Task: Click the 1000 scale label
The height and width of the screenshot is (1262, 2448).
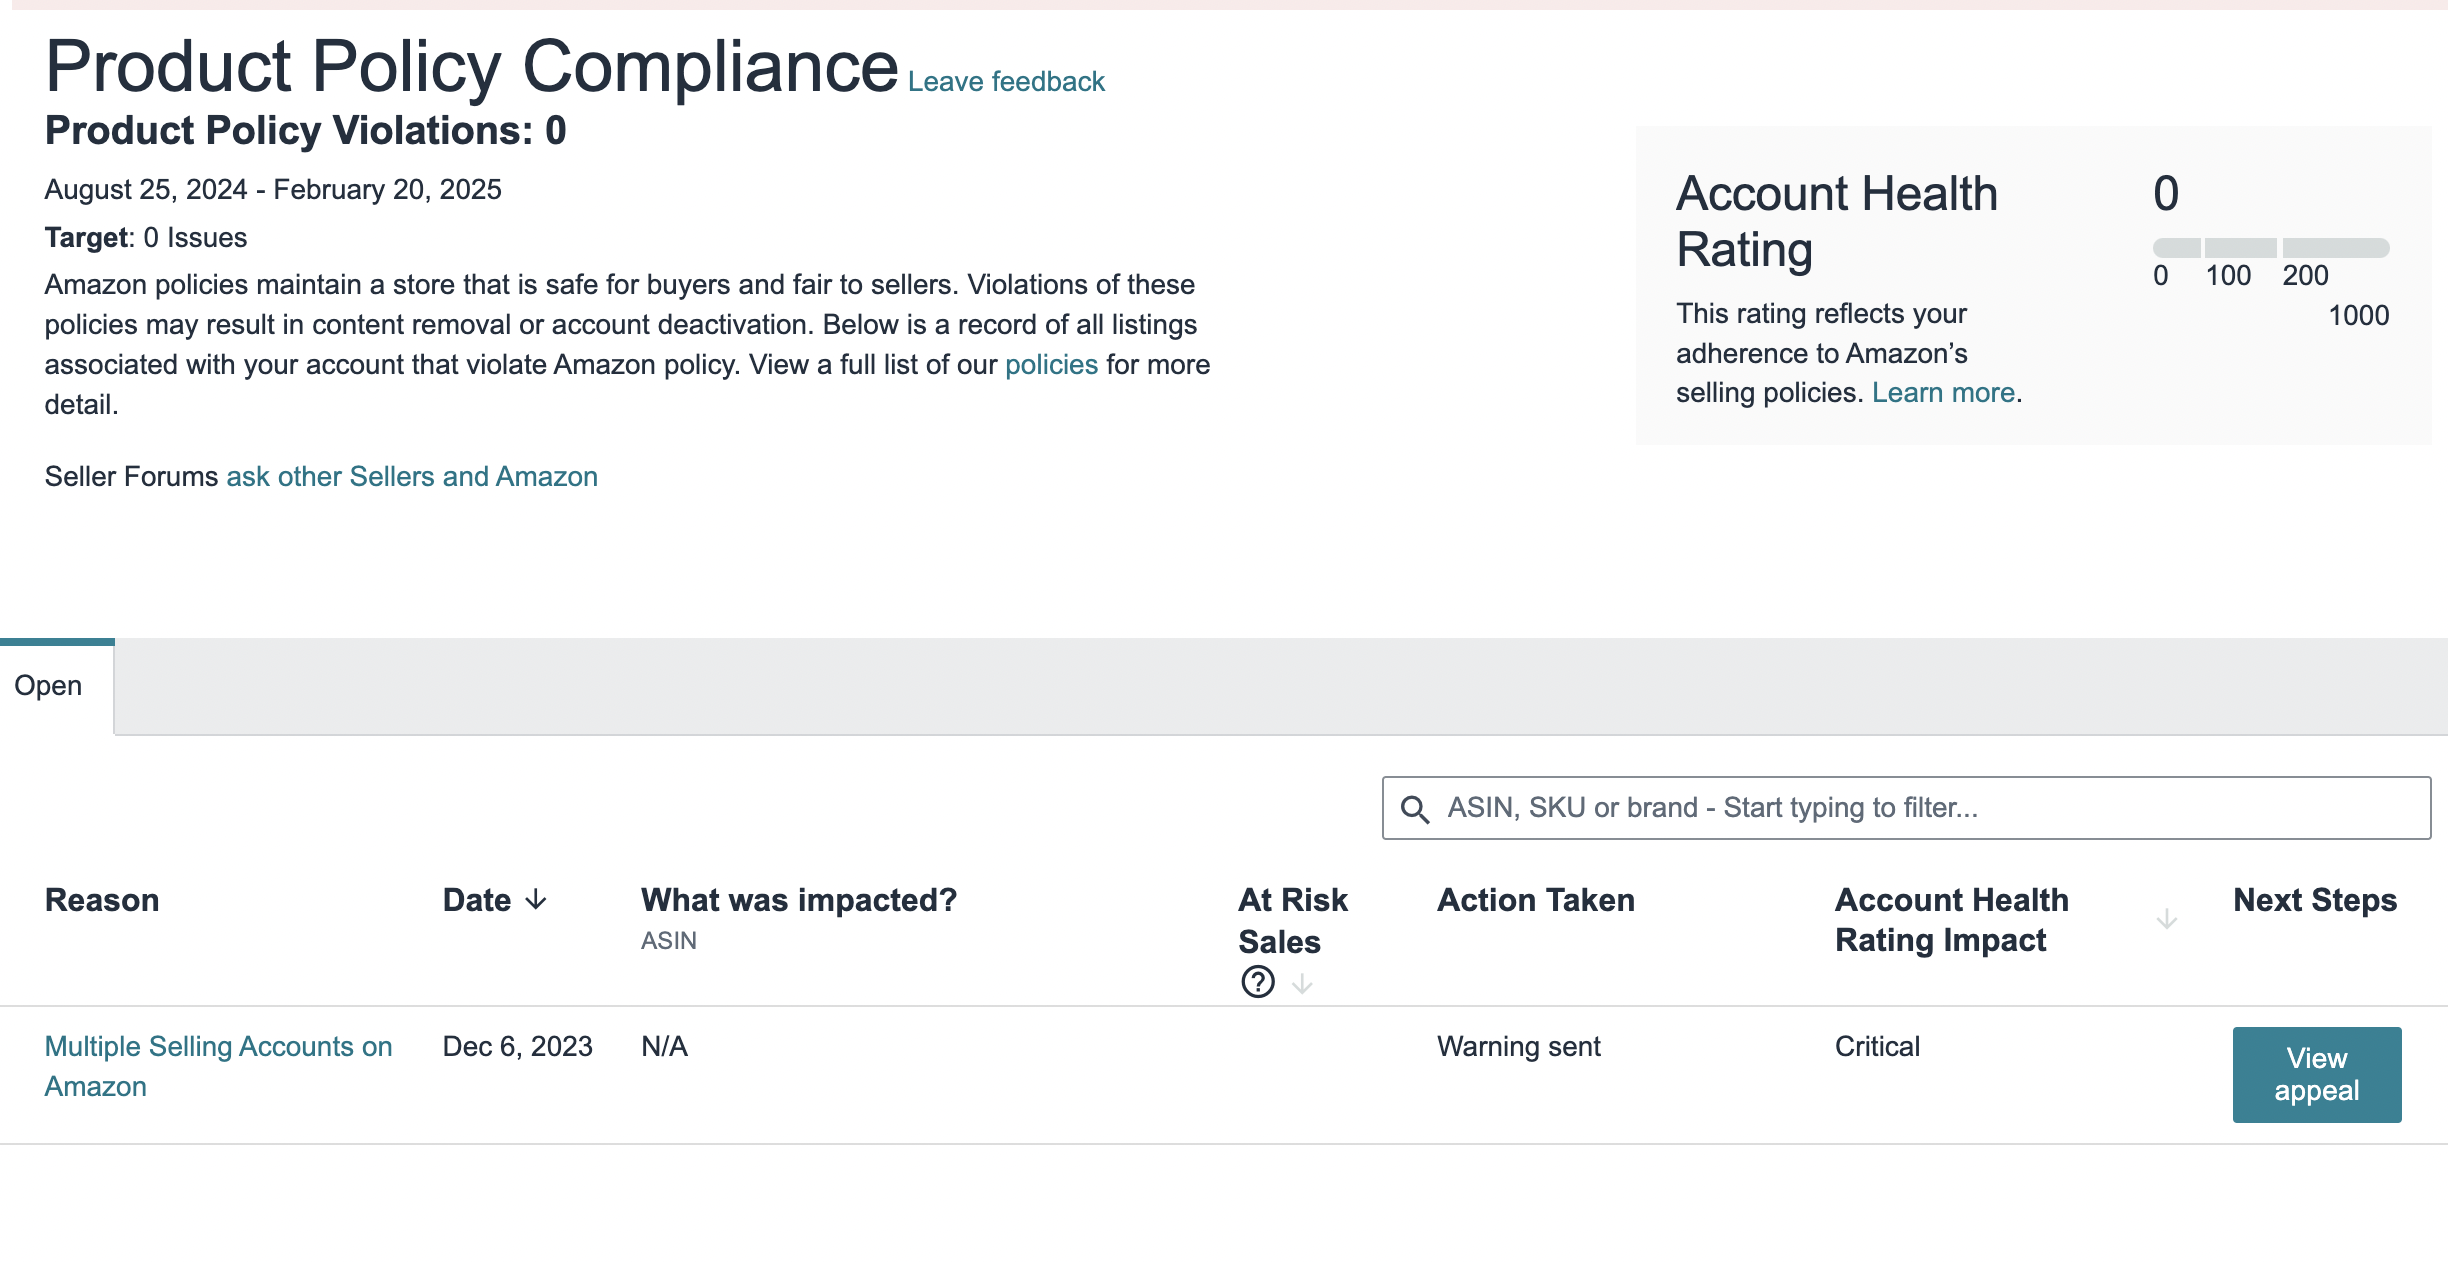Action: click(x=2359, y=316)
